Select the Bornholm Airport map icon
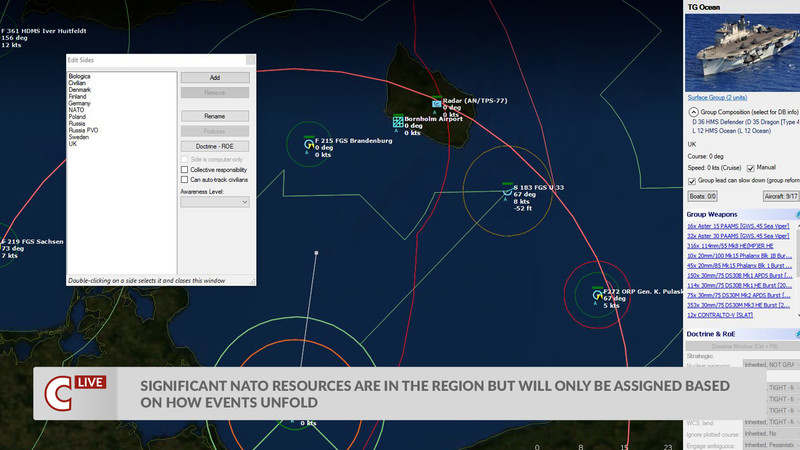The height and width of the screenshot is (450, 800). tap(398, 122)
